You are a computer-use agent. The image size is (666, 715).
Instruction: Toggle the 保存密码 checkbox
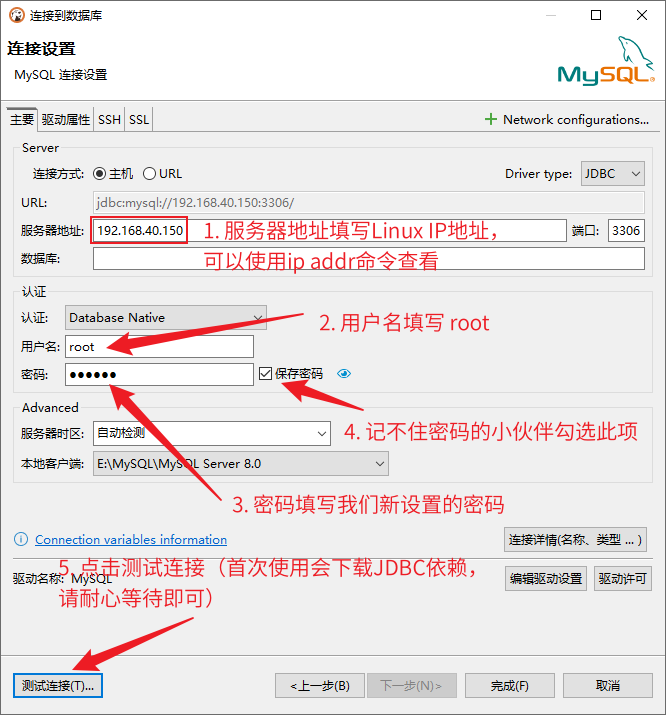265,374
